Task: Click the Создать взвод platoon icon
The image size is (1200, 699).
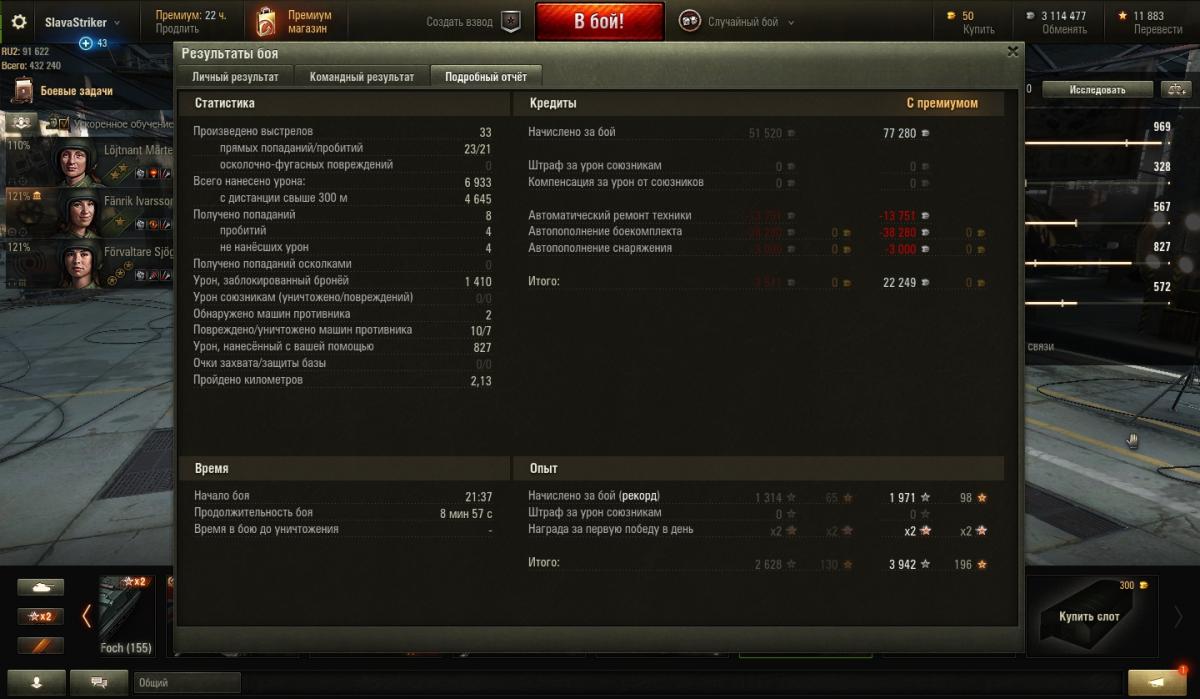Action: tap(510, 22)
